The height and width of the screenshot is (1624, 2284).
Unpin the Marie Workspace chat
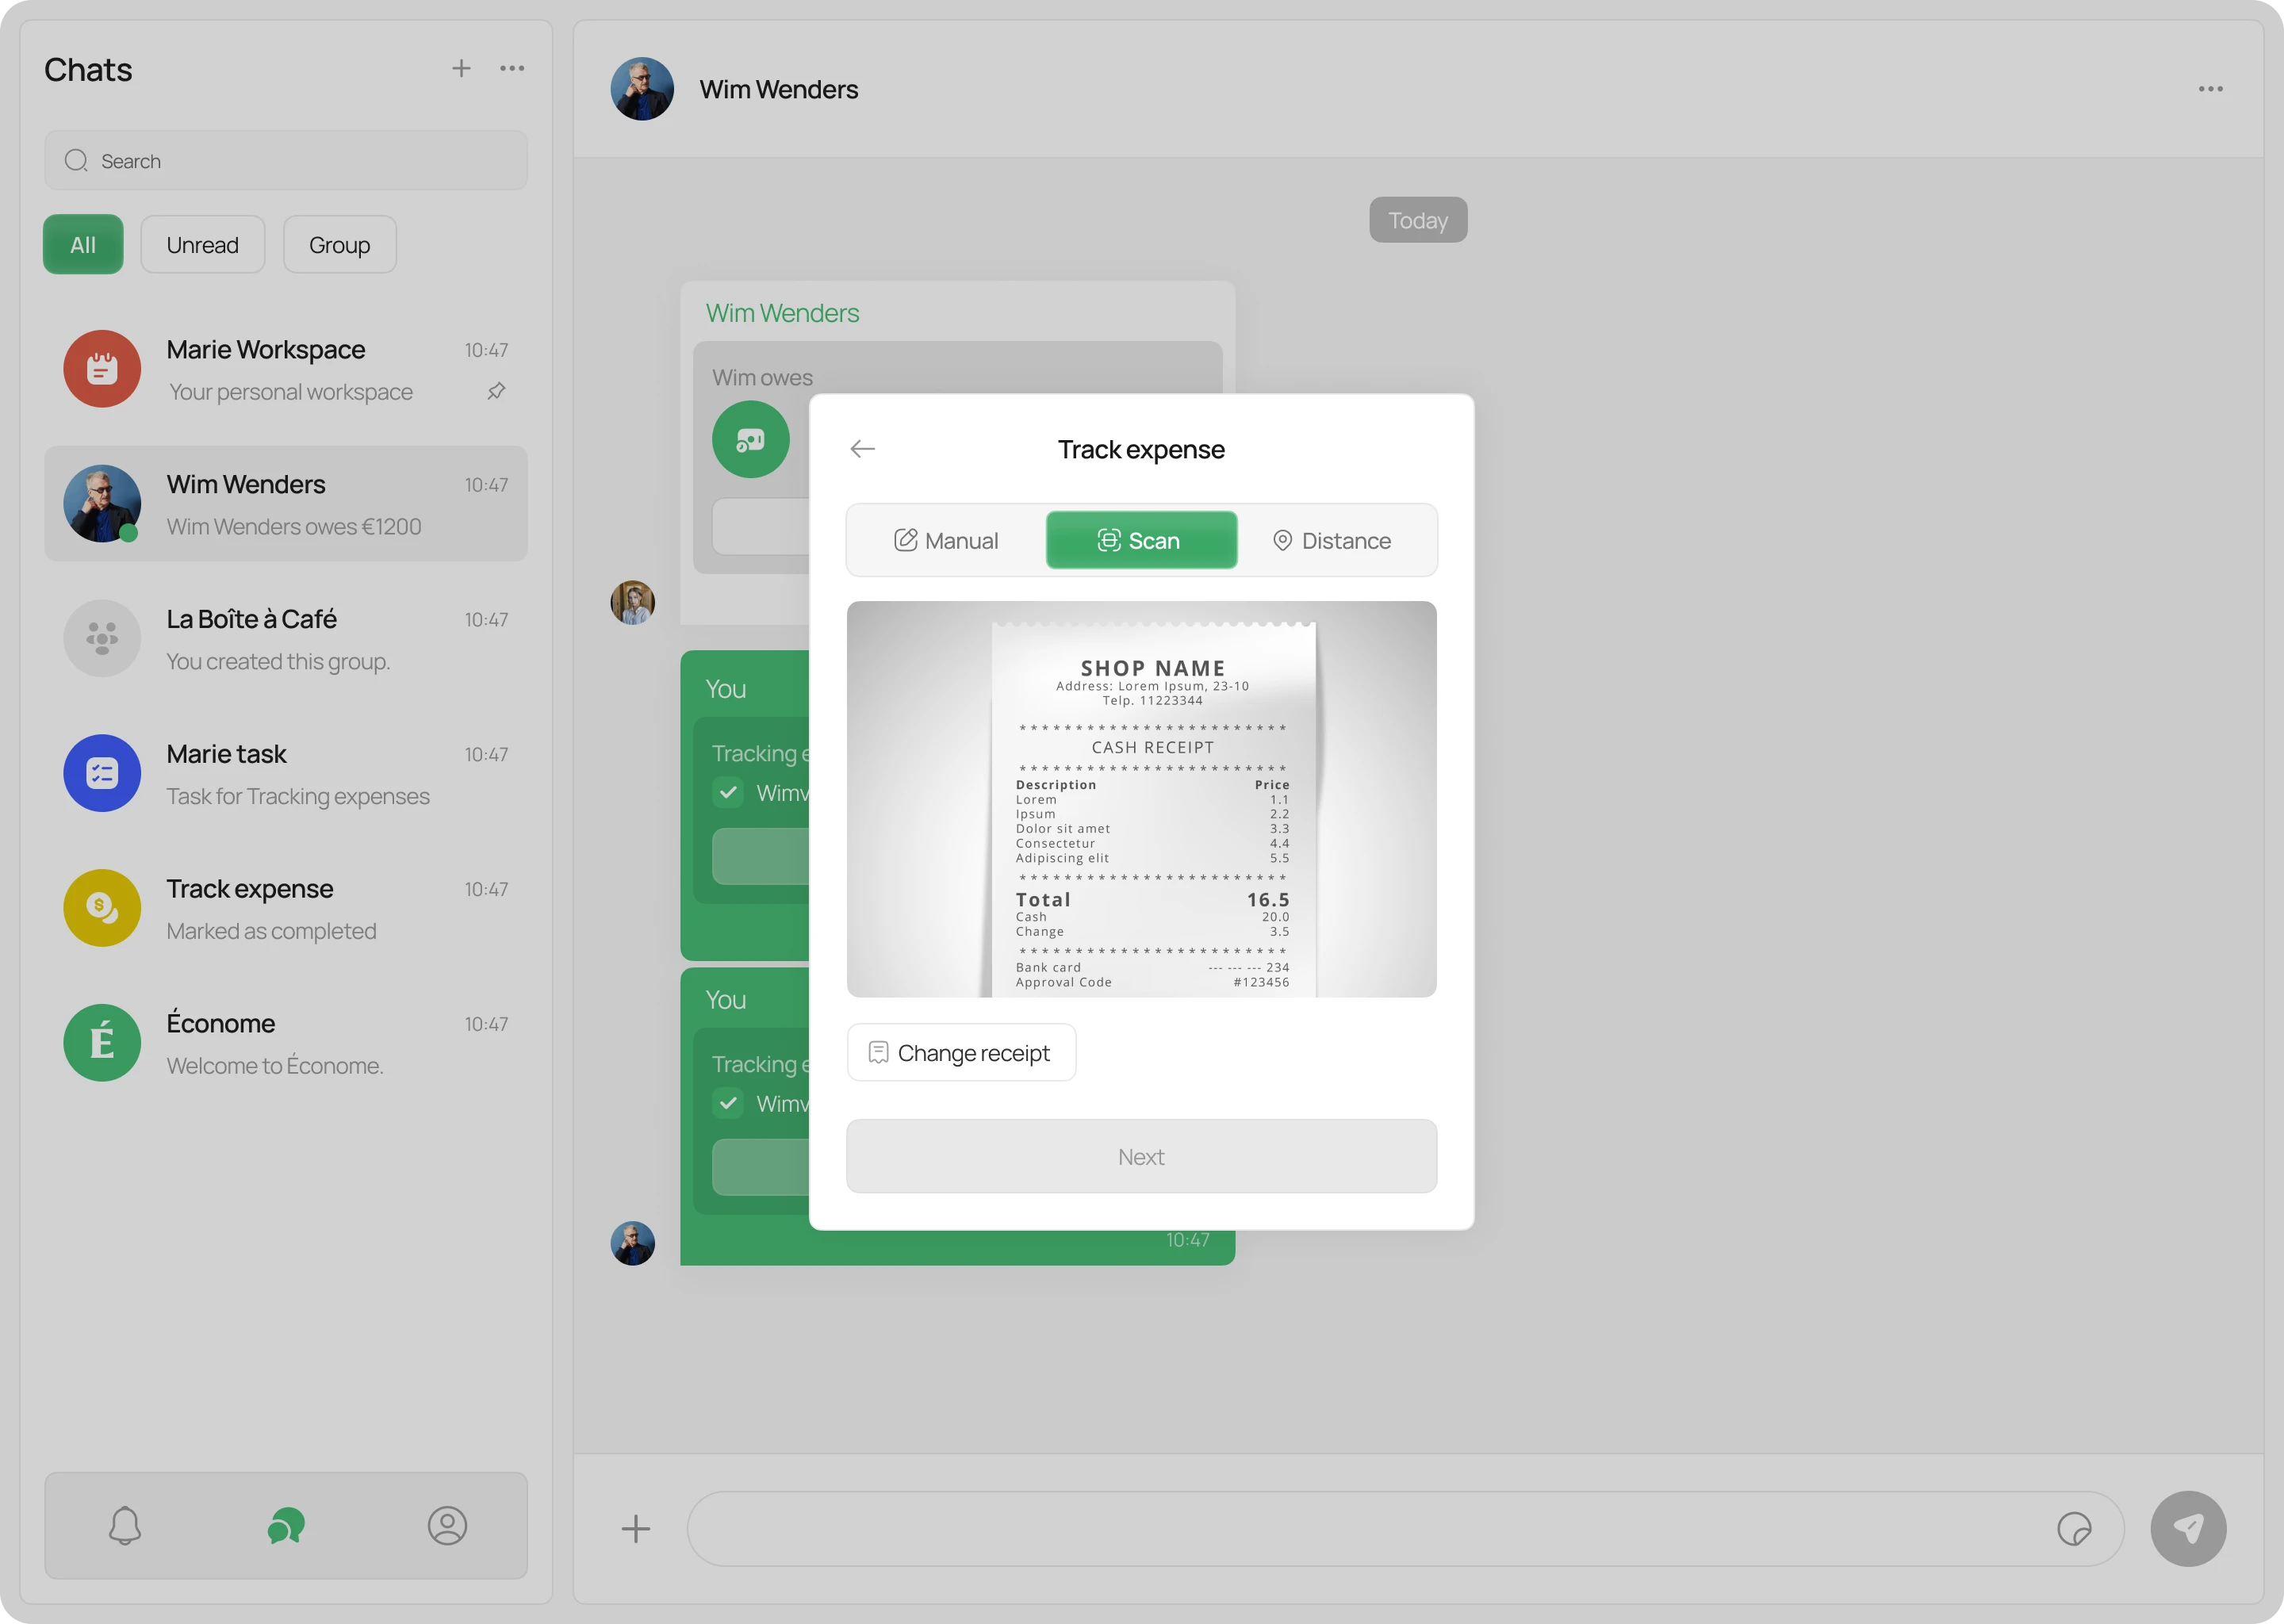[497, 391]
